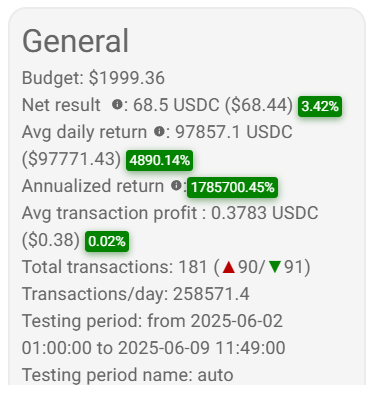Click the Total transactions 181 text
This screenshot has width=372, height=398.
[115, 267]
